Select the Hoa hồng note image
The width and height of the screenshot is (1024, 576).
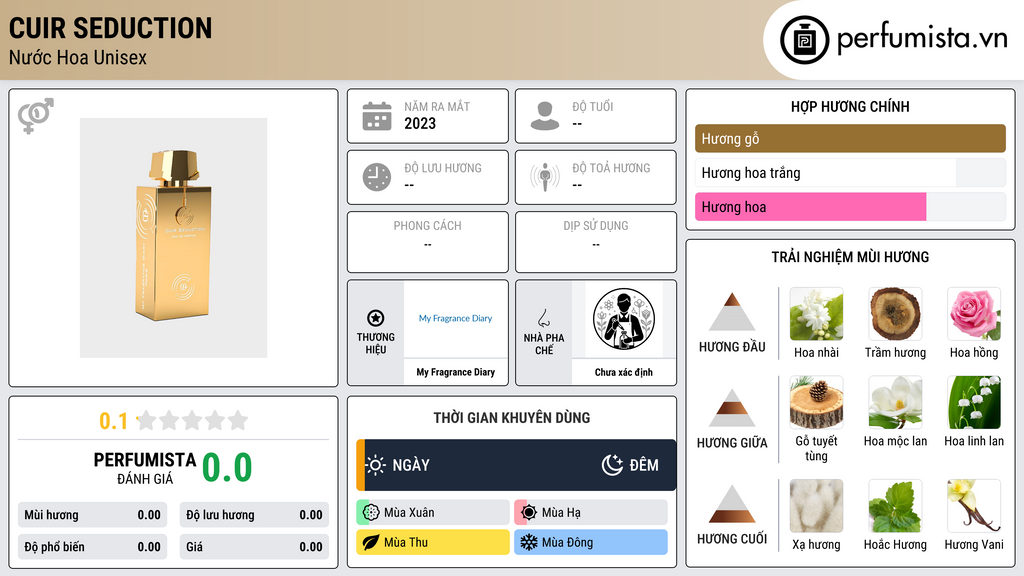tap(974, 314)
